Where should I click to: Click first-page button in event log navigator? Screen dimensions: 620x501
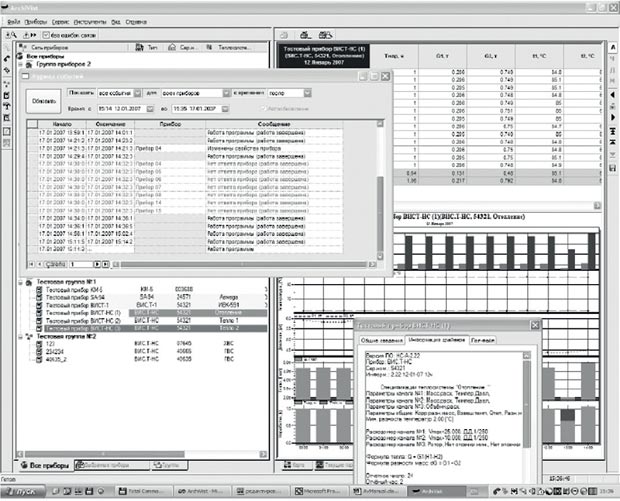pyautogui.click(x=32, y=264)
